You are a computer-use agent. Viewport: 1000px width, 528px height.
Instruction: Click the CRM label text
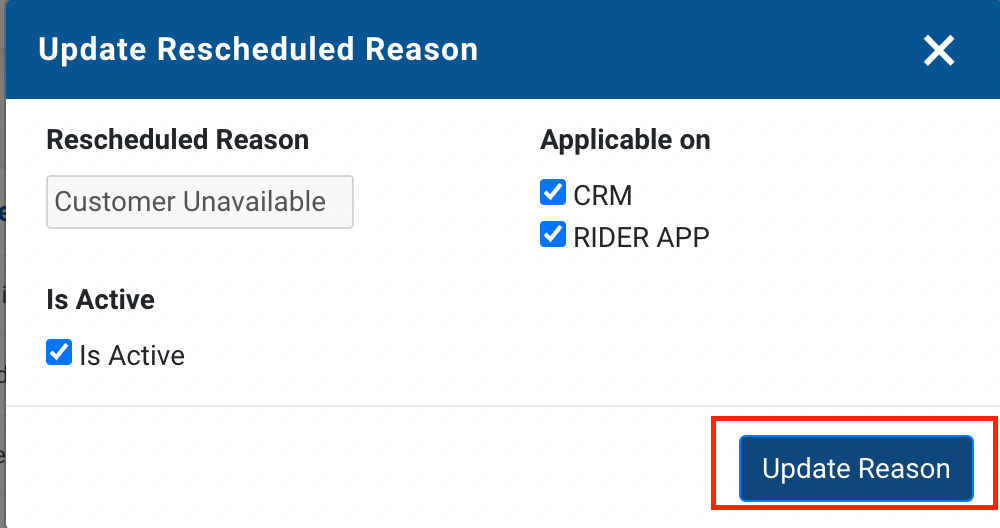pos(603,194)
